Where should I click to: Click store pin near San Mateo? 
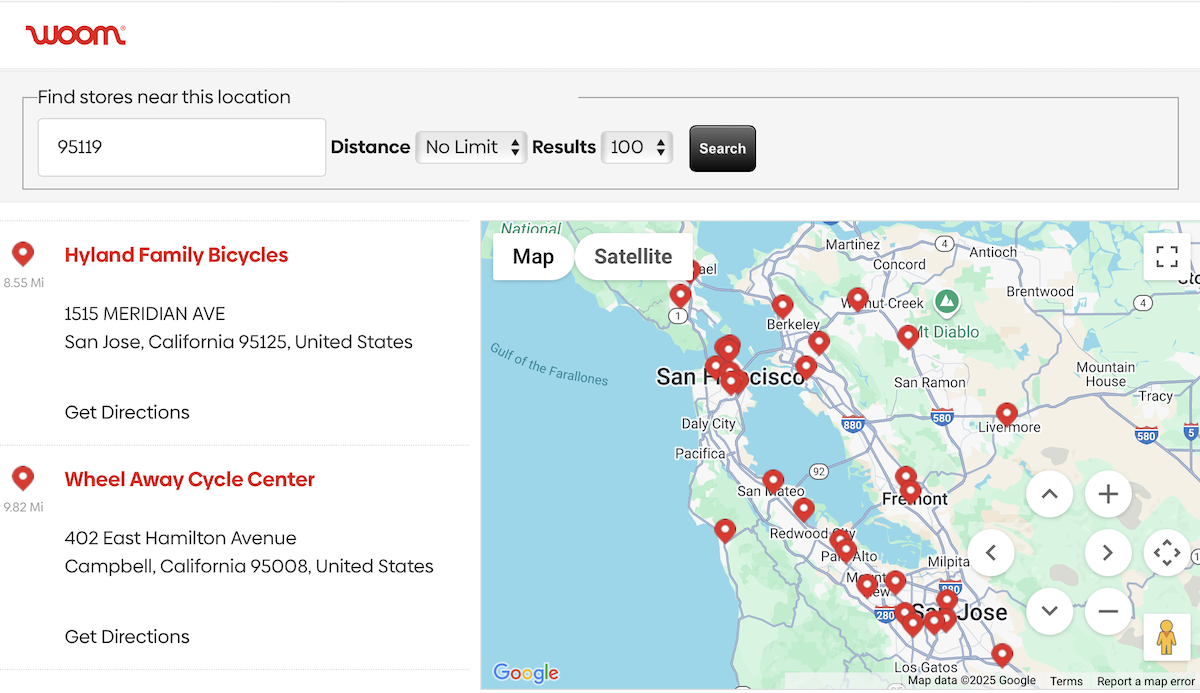[773, 481]
